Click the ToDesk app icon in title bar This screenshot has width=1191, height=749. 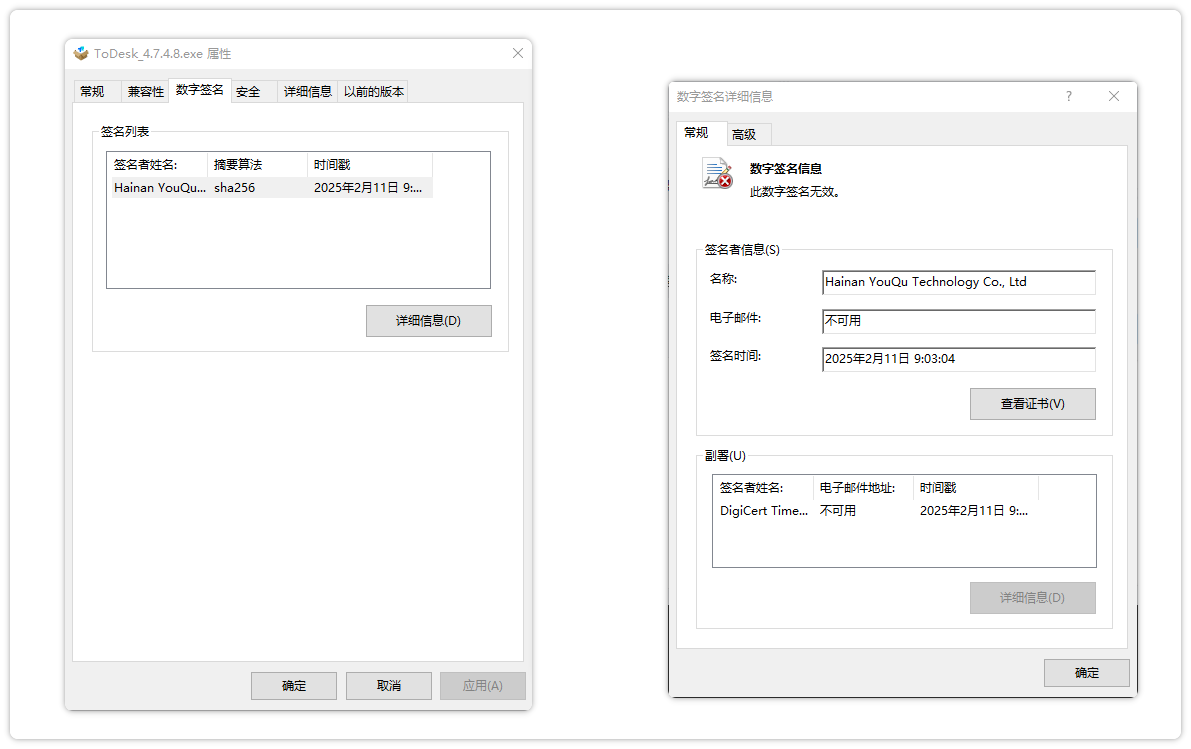click(x=81, y=54)
